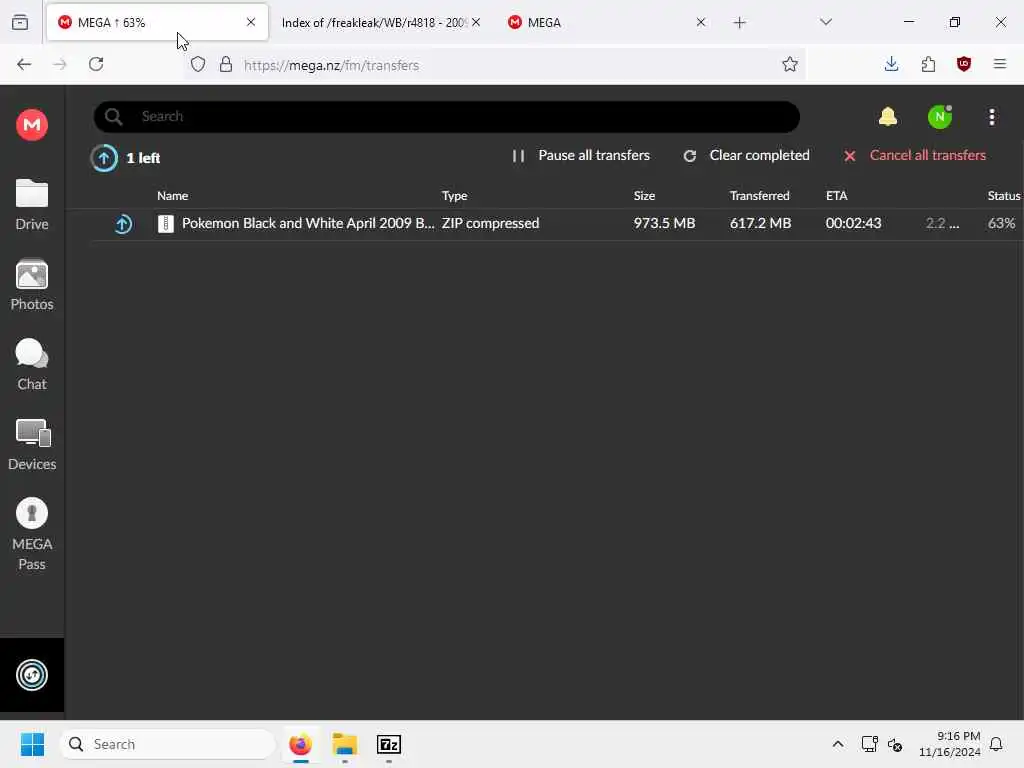Click the 617.2 MB transferred value
Viewport: 1024px width, 768px height.
tap(760, 223)
